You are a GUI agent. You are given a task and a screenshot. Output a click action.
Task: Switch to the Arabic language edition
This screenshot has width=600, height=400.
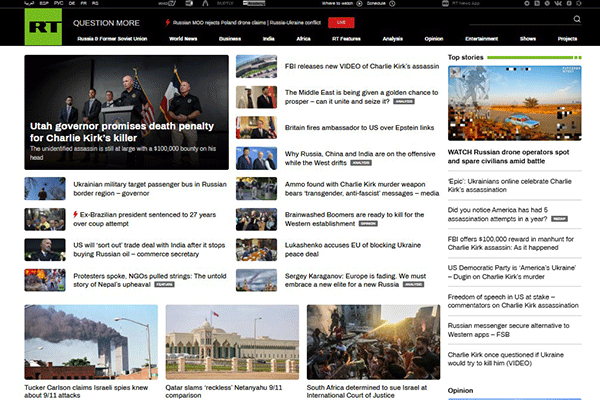29,3
